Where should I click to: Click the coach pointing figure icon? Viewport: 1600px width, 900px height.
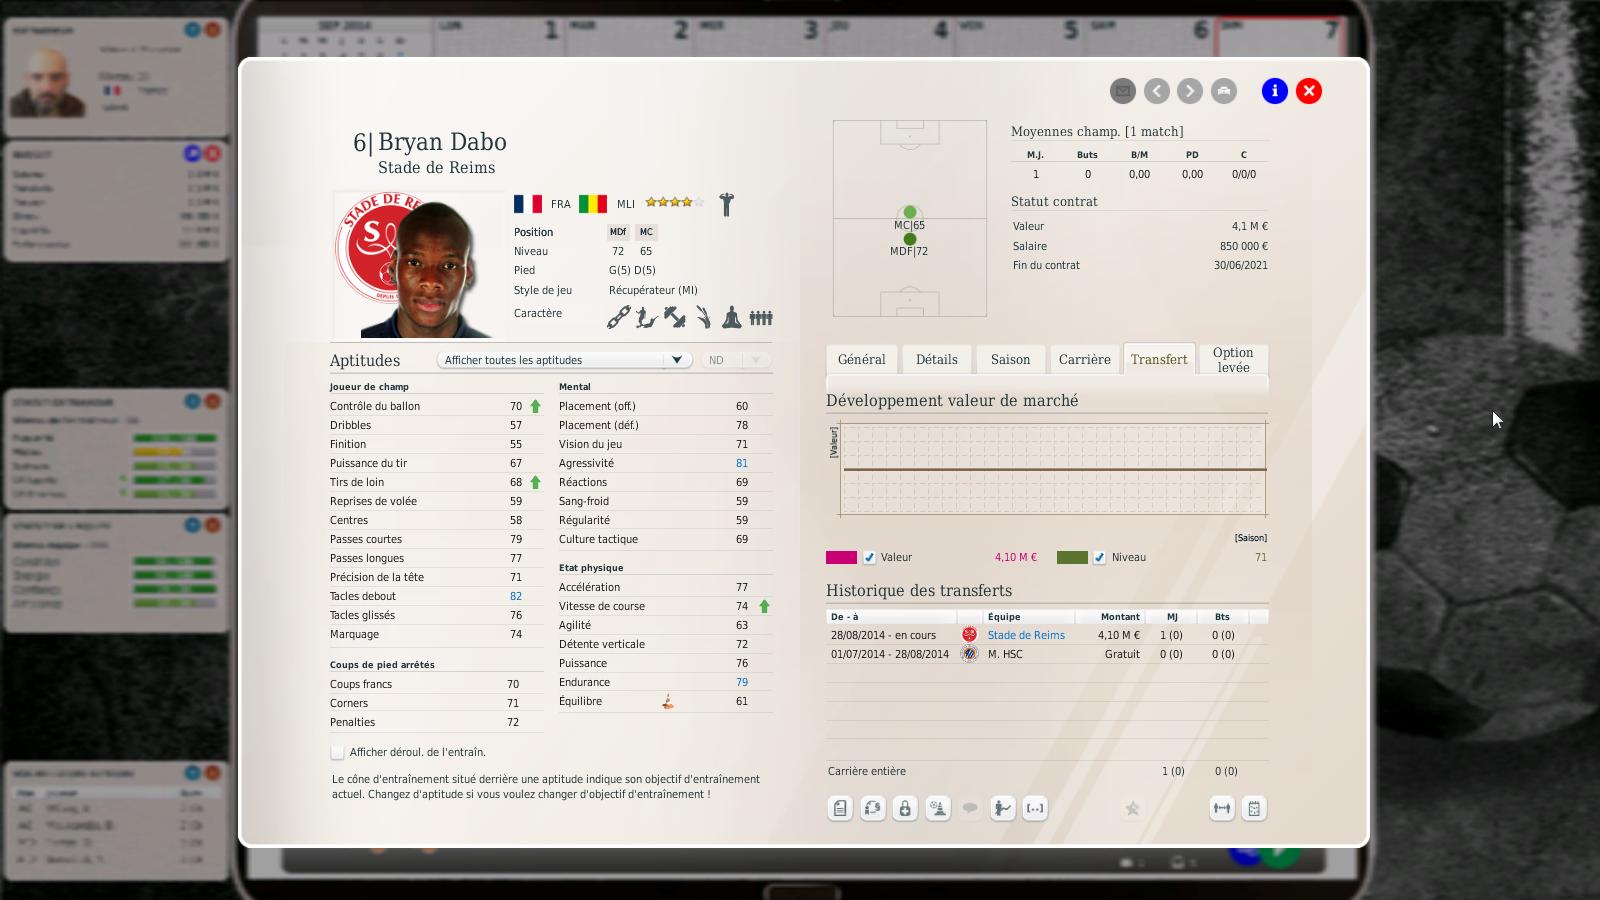click(x=1003, y=808)
